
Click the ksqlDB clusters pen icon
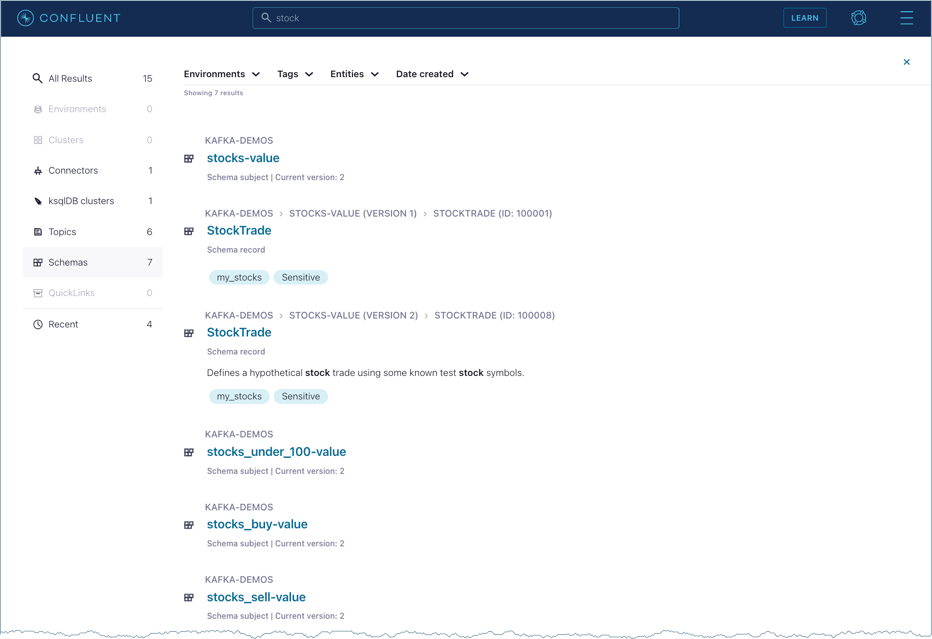[38, 201]
